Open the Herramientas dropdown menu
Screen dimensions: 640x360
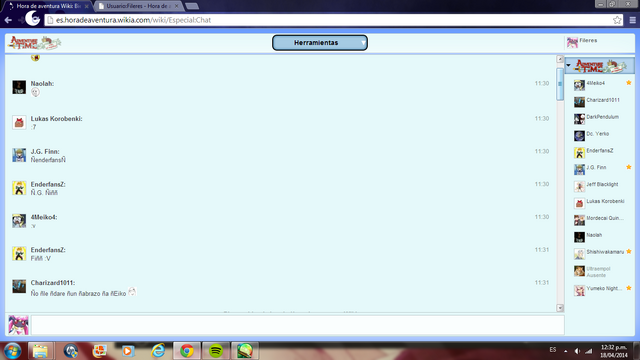[x=320, y=42]
